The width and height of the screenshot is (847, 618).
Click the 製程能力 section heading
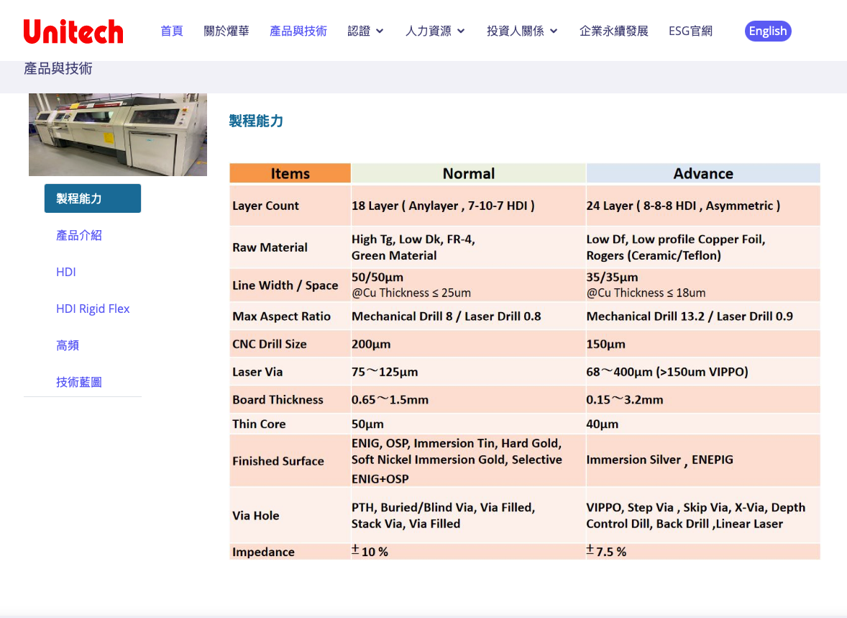[x=256, y=120]
